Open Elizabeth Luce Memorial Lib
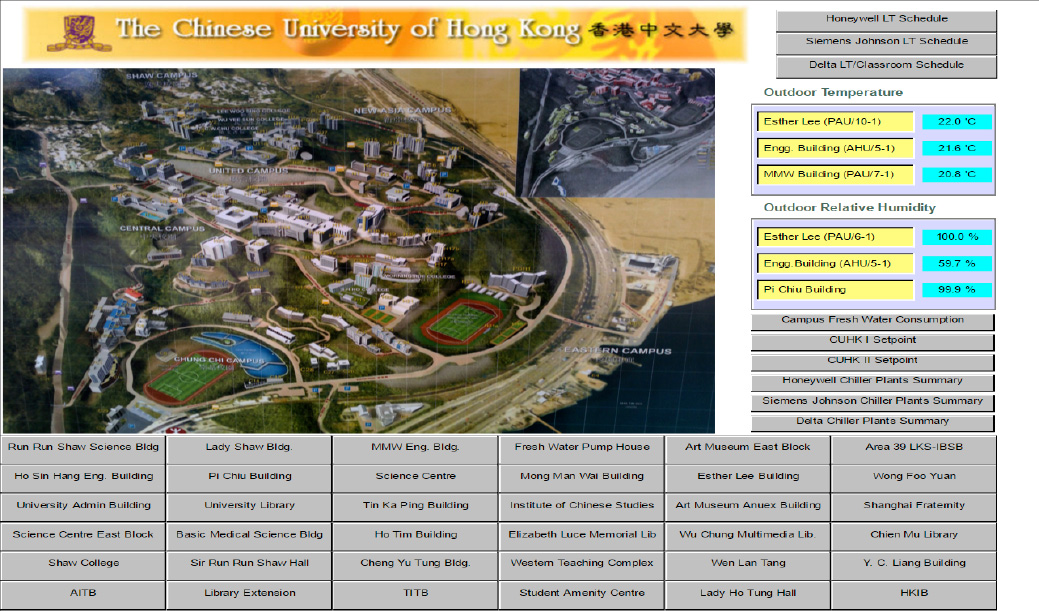 (x=582, y=537)
